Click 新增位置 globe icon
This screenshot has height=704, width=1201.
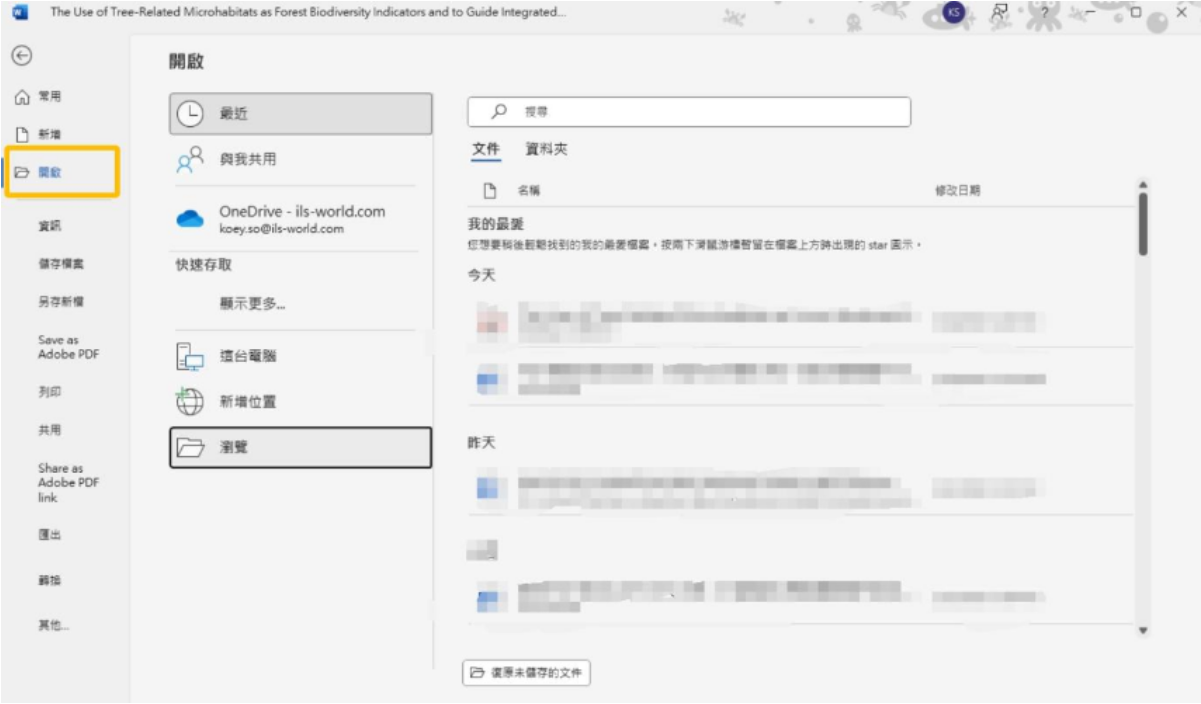190,402
